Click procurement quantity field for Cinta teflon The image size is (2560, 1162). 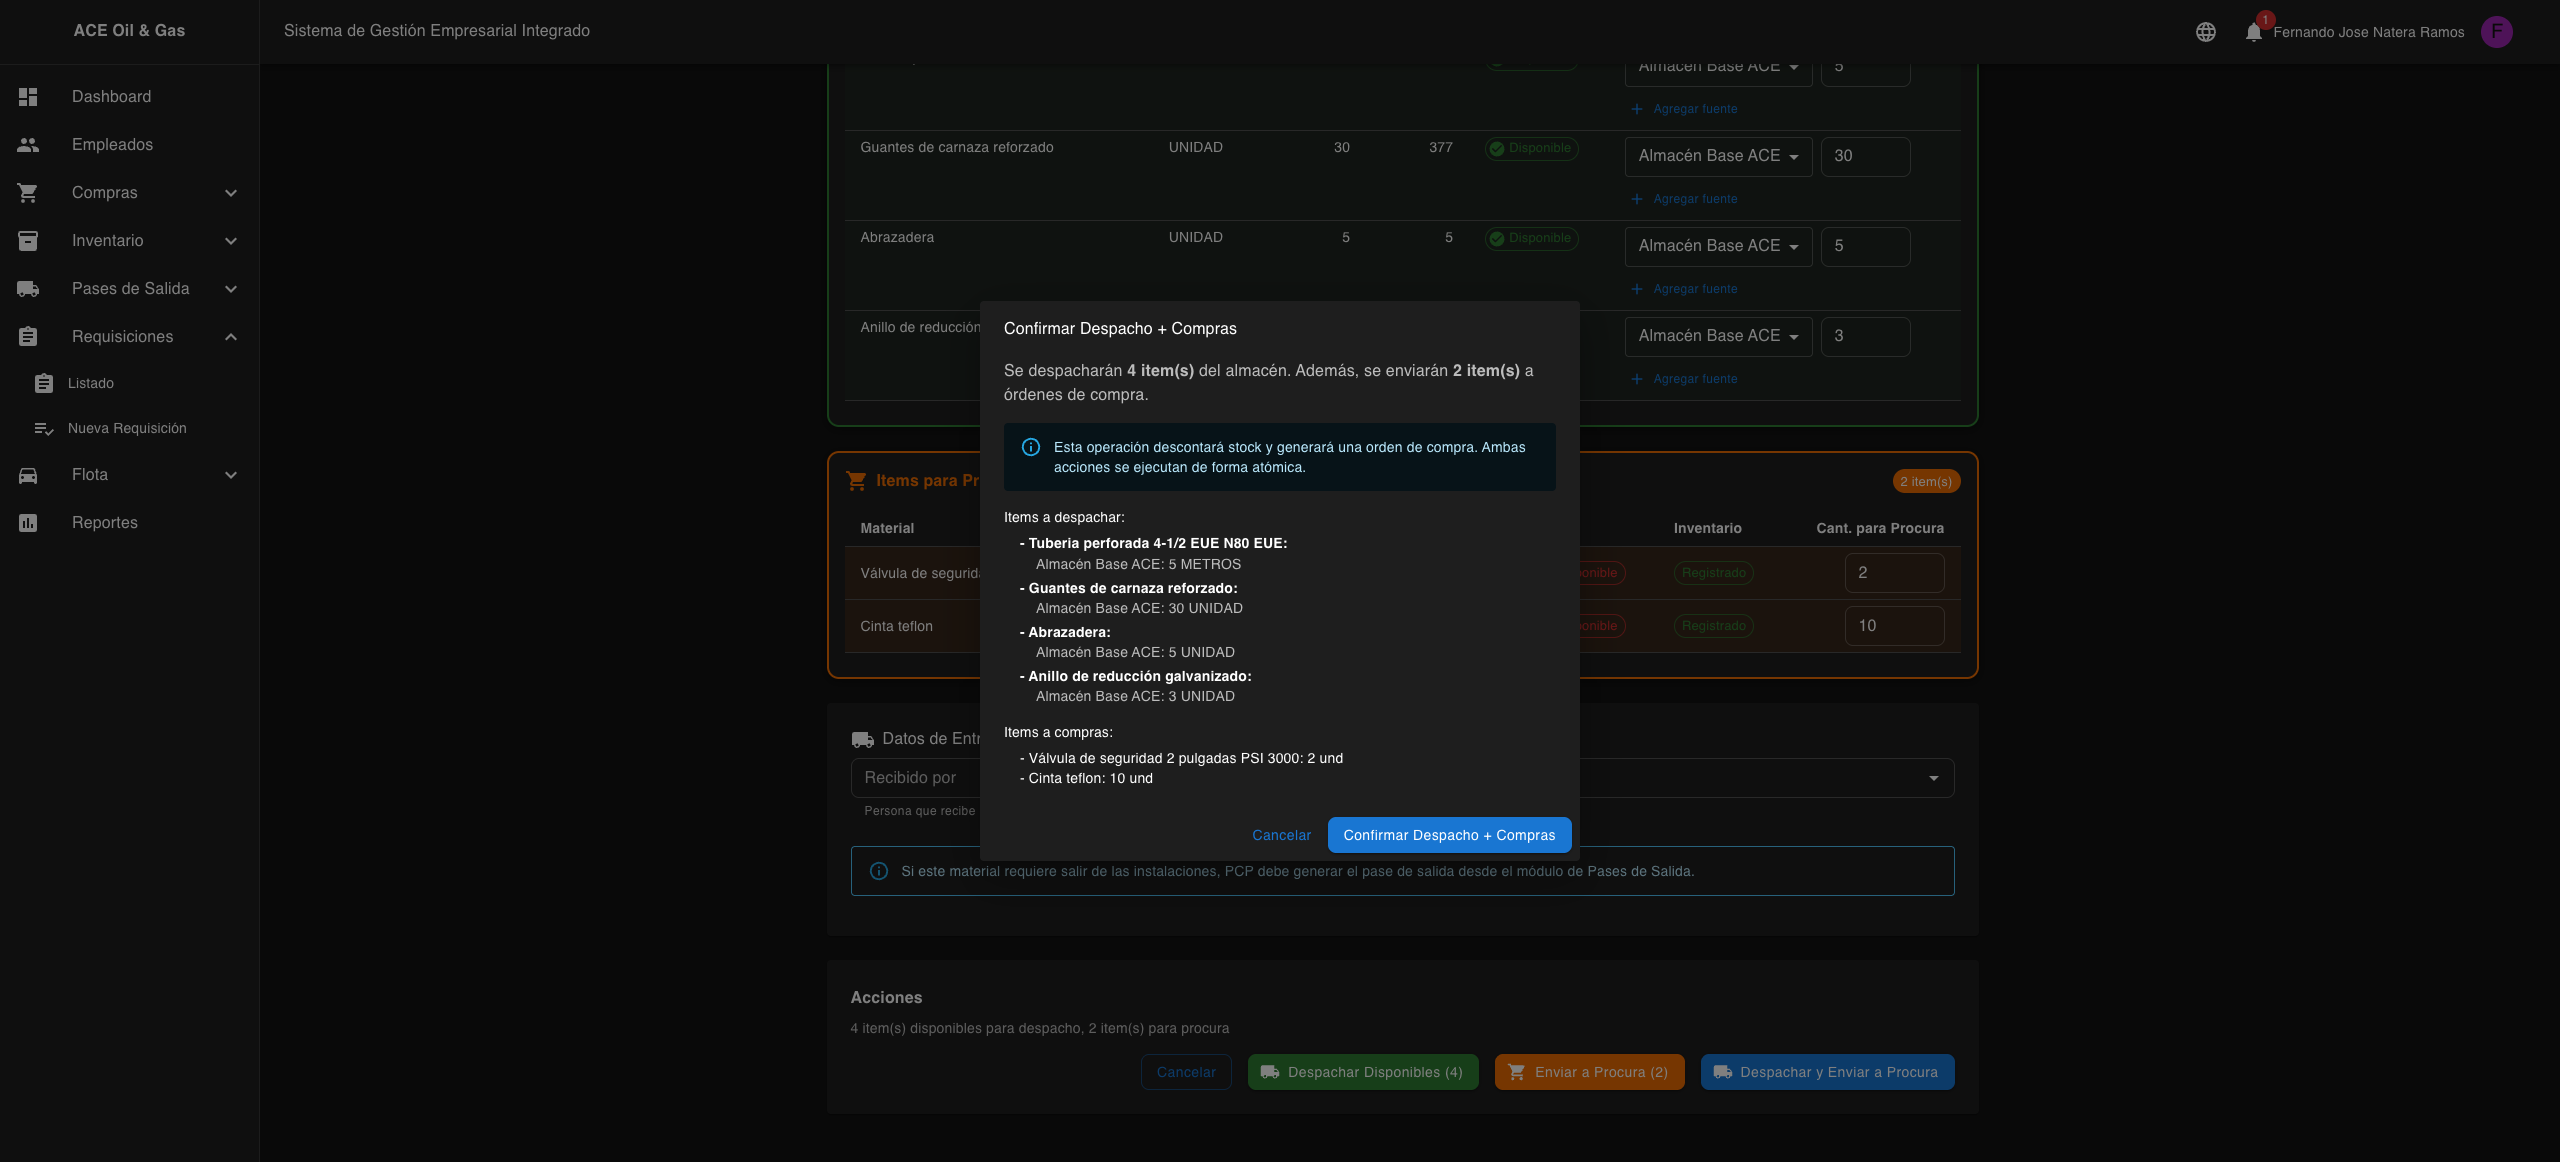point(1893,626)
